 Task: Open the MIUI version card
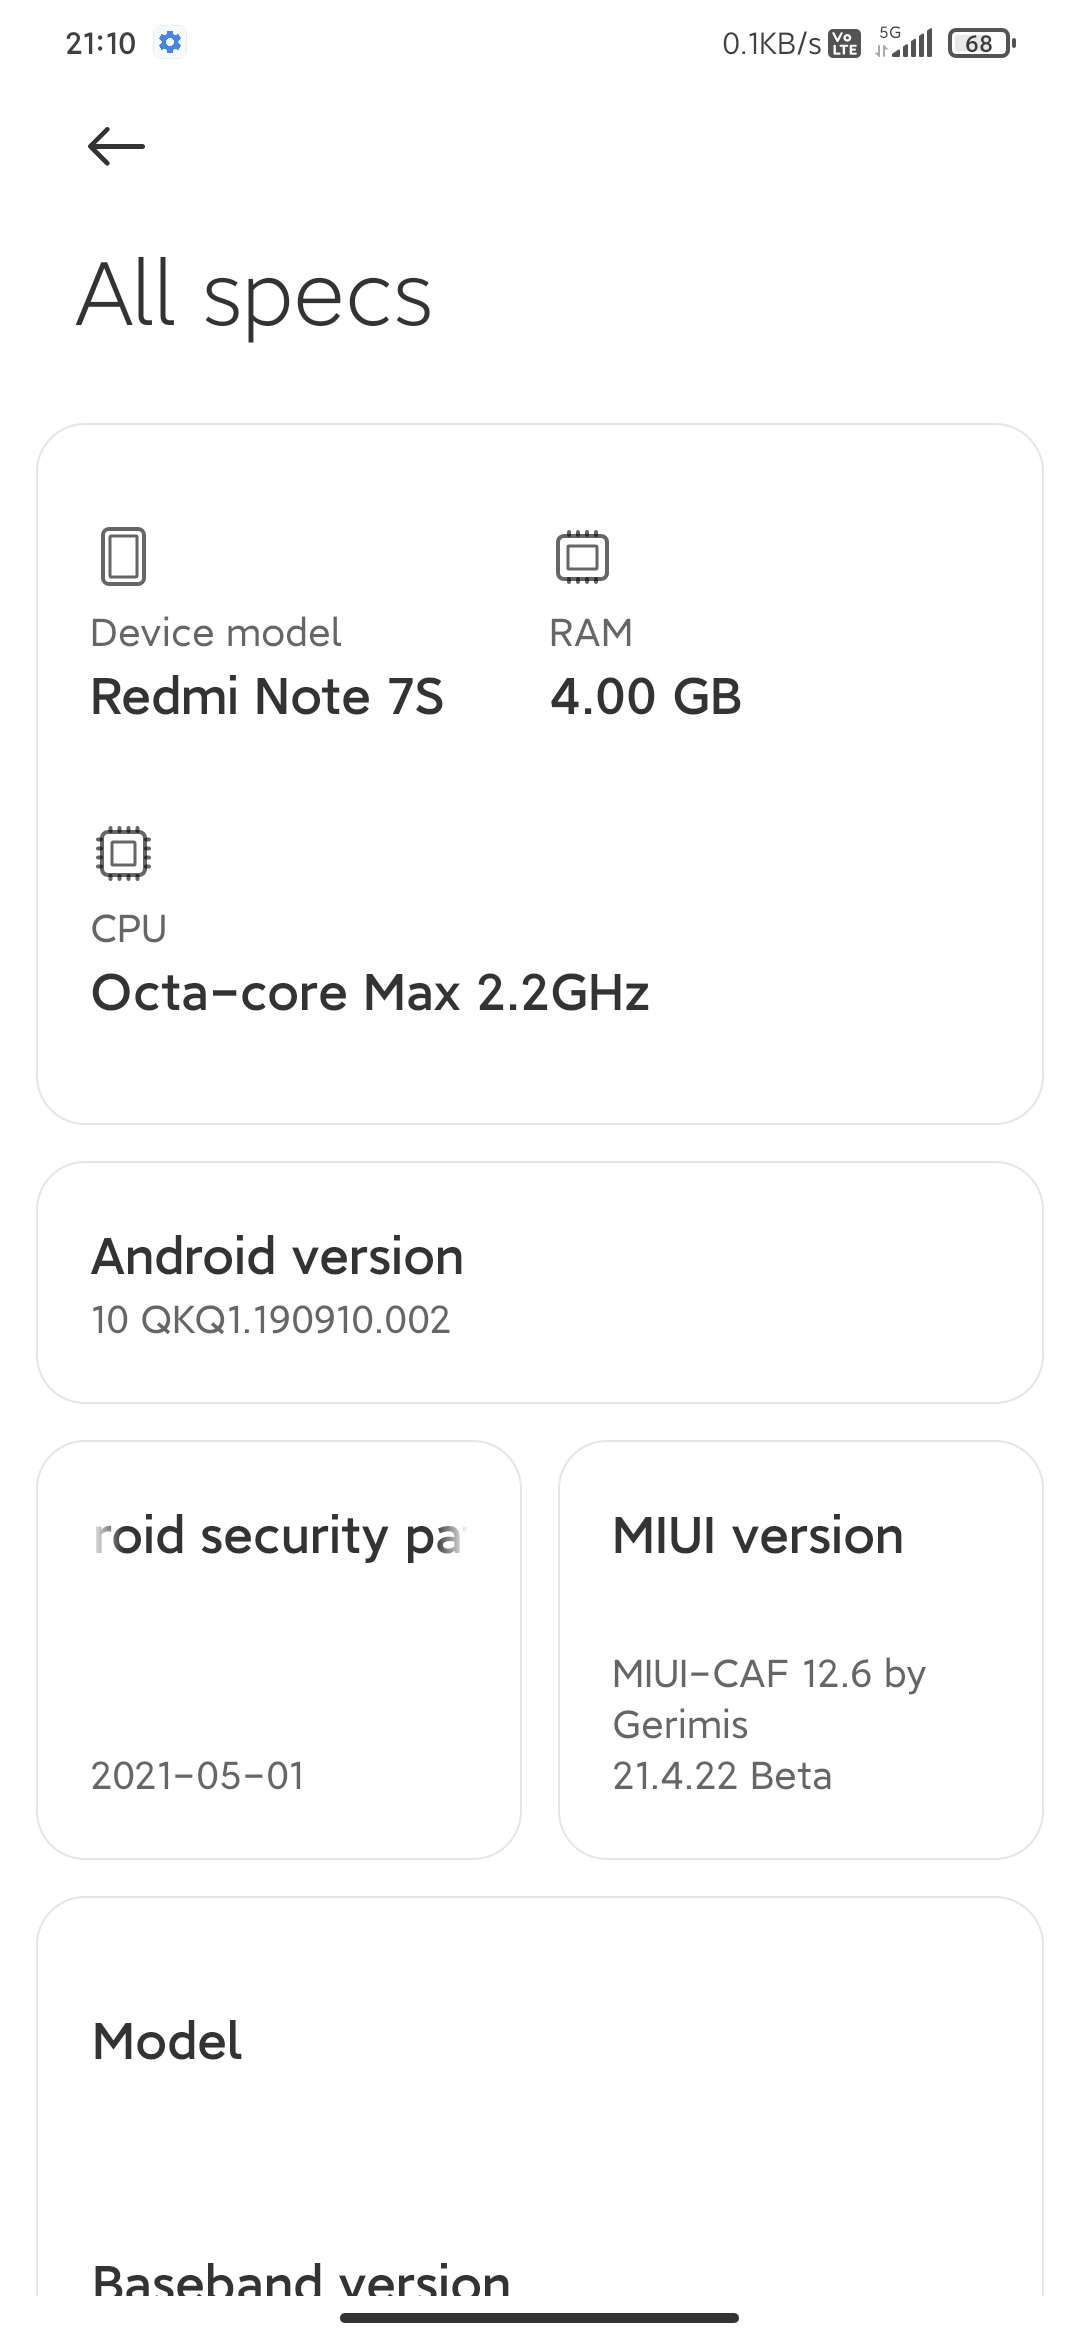click(x=800, y=1650)
